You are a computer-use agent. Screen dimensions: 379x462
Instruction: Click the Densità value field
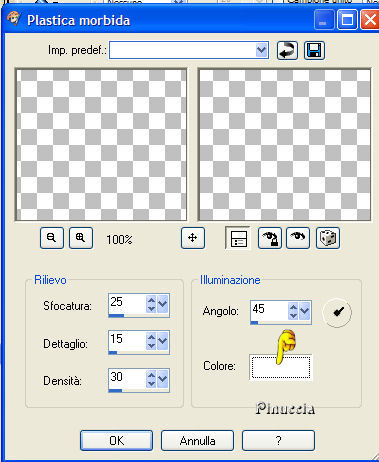point(127,378)
